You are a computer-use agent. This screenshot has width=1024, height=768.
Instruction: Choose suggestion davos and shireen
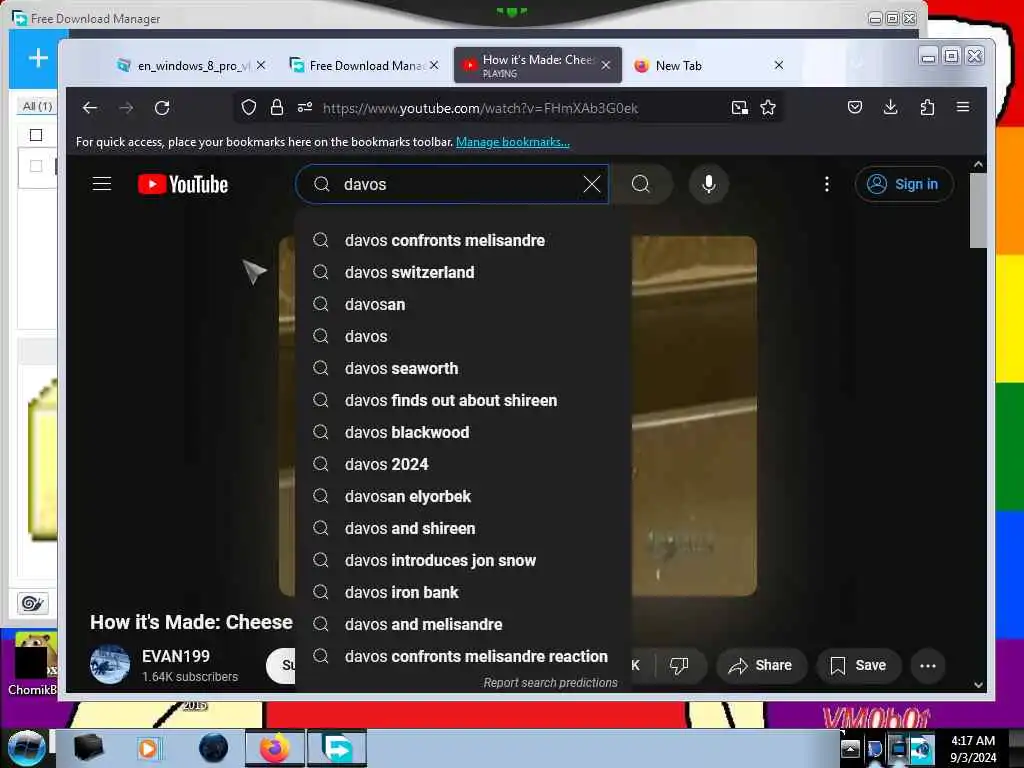[464, 528]
